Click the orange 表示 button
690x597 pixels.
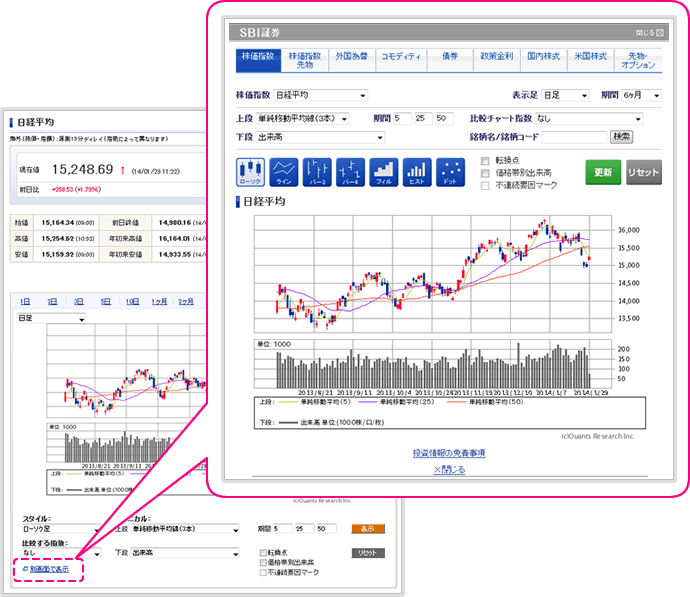coord(368,529)
